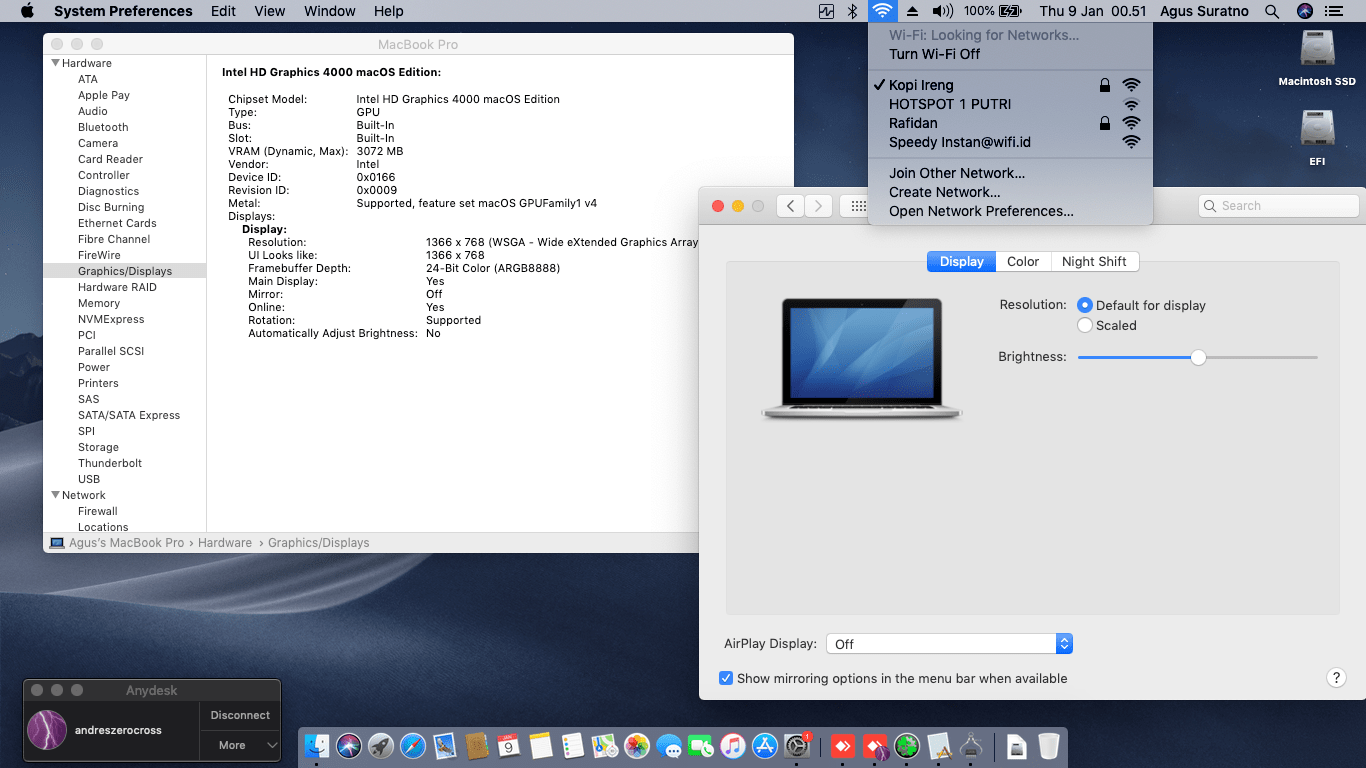1366x768 pixels.
Task: Click the System Preferences search field
Action: 1278,206
